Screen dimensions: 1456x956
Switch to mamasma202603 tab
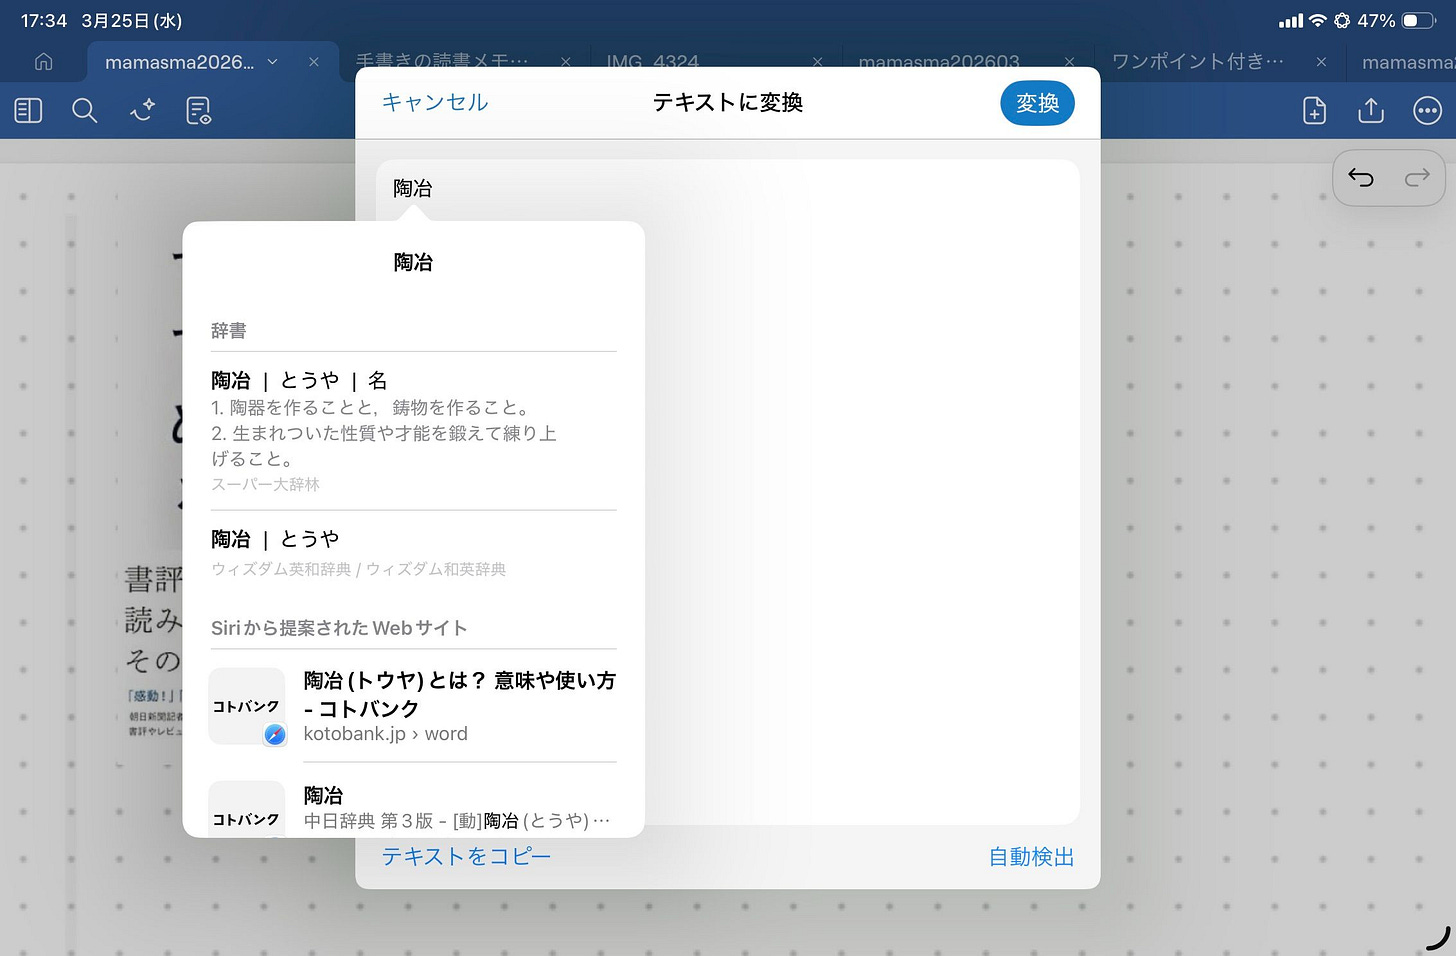point(939,60)
